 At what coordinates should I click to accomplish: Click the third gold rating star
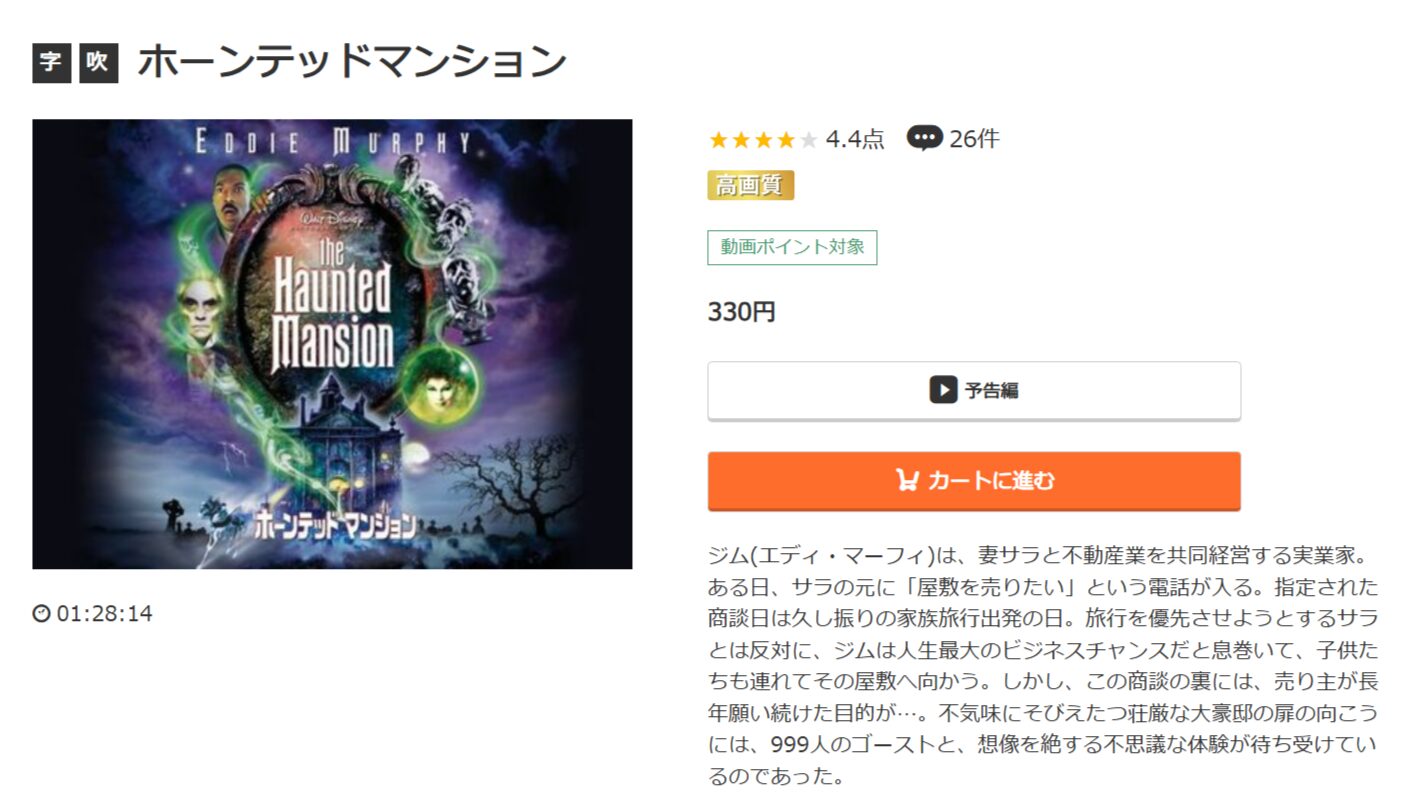764,140
